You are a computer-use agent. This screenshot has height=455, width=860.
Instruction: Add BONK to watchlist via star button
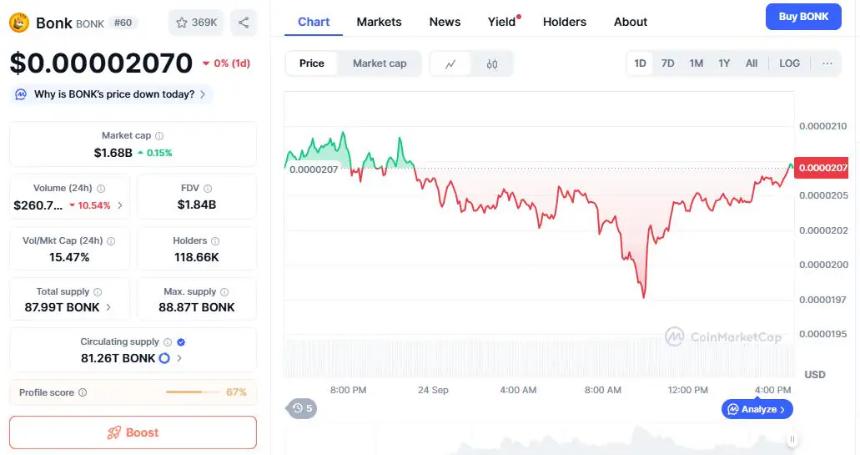tap(196, 22)
